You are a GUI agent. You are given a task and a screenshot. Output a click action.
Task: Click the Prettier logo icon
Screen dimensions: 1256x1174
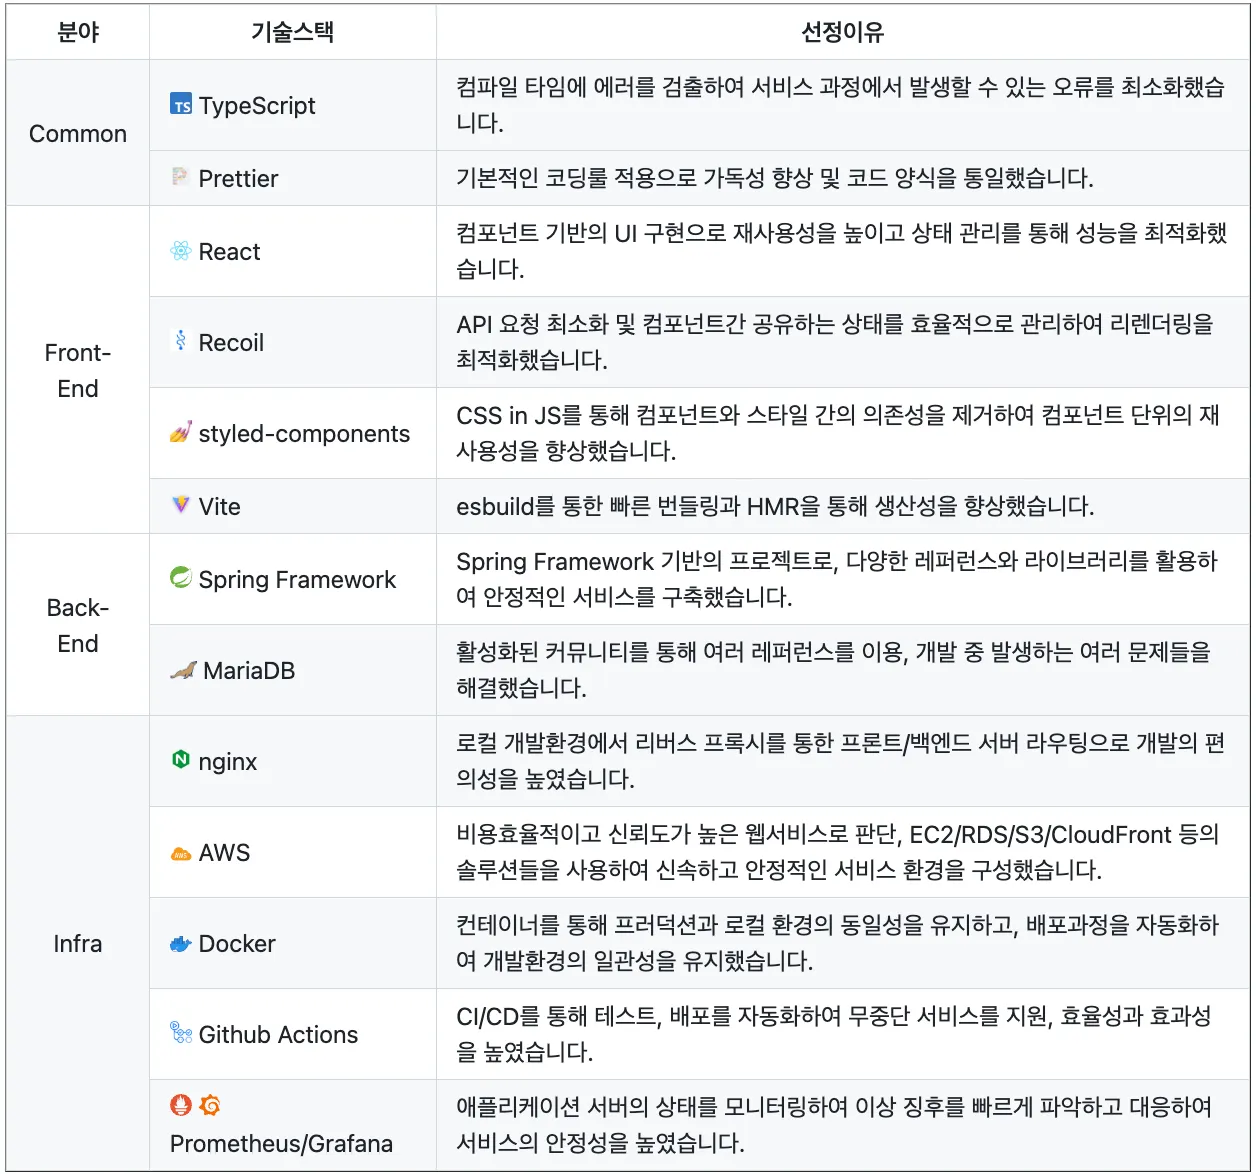181,177
